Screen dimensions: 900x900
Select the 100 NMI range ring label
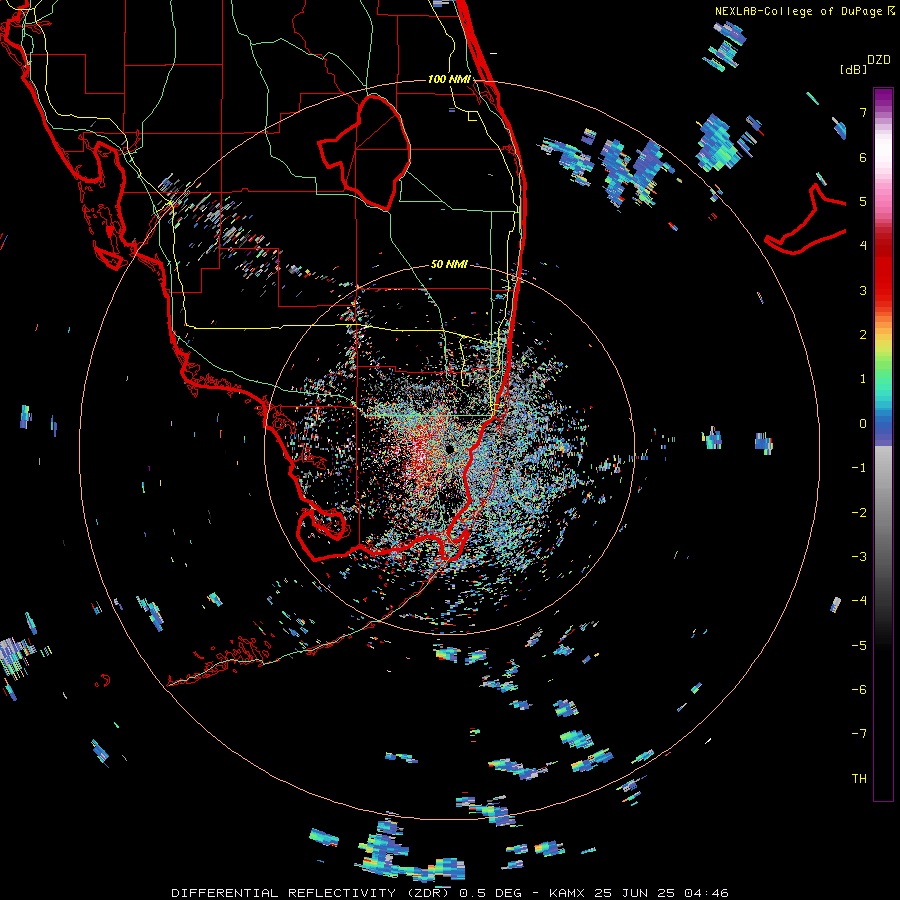tap(449, 79)
